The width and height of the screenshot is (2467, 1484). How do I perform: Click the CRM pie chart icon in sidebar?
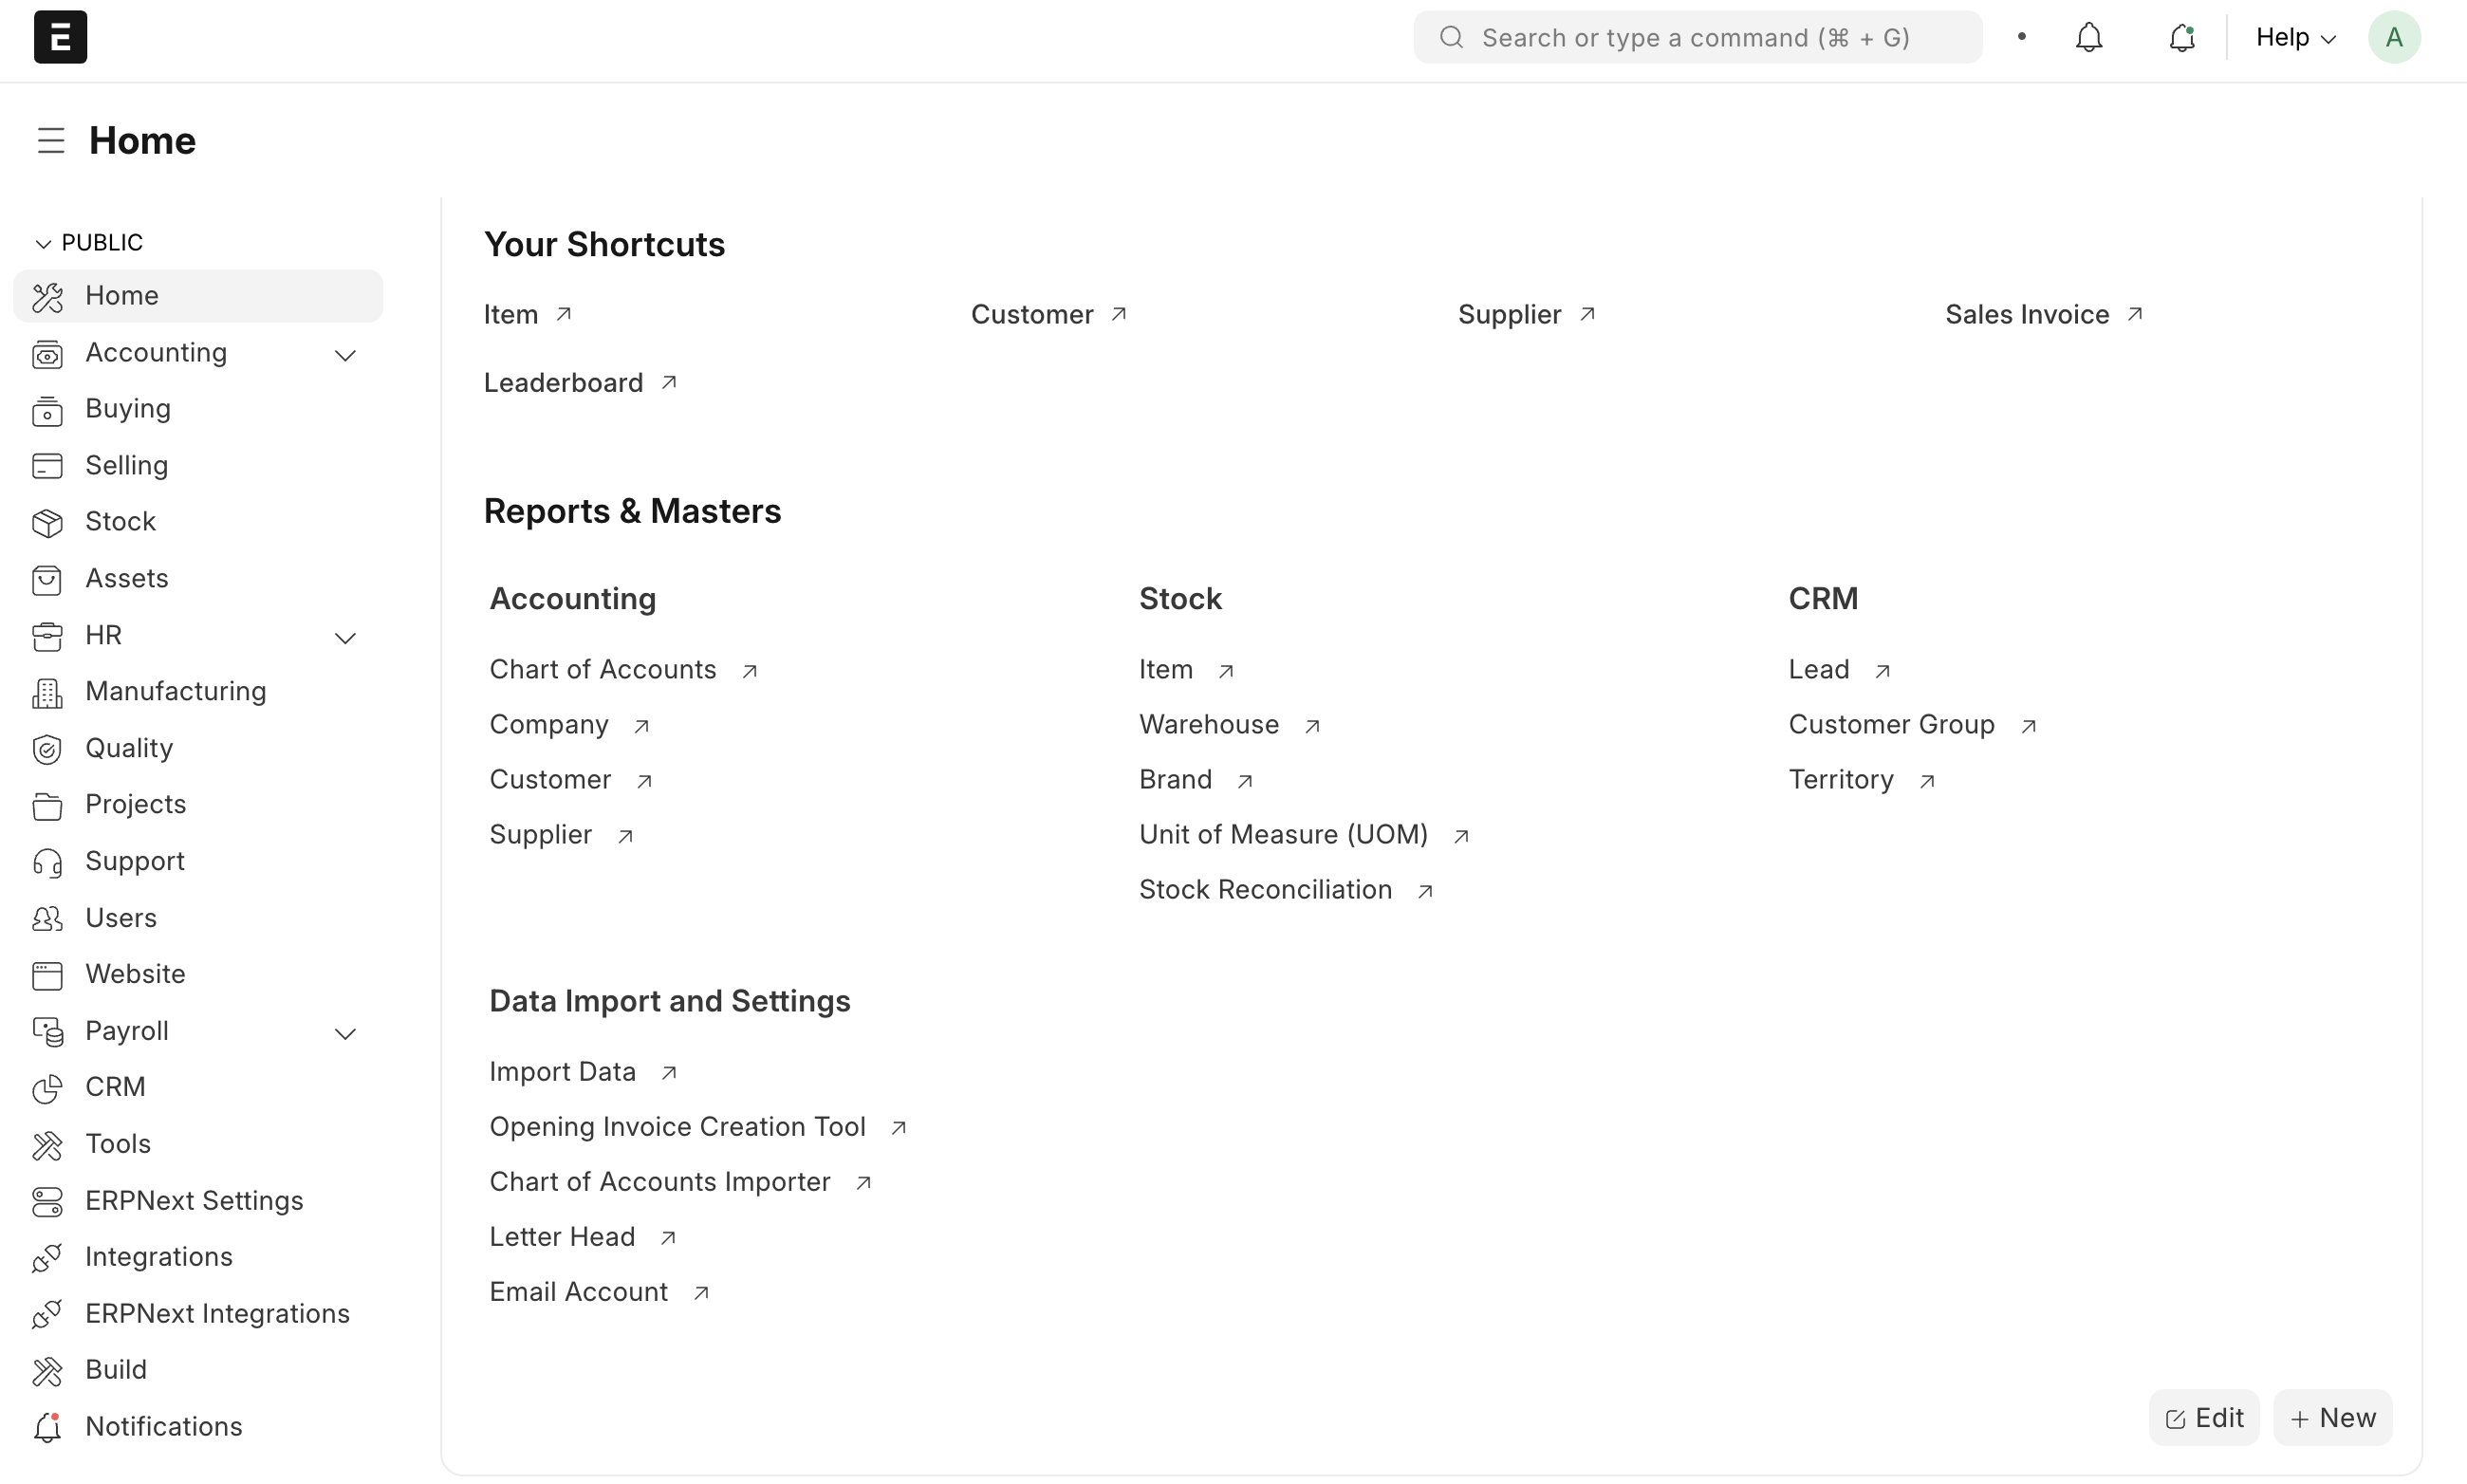point(47,1088)
